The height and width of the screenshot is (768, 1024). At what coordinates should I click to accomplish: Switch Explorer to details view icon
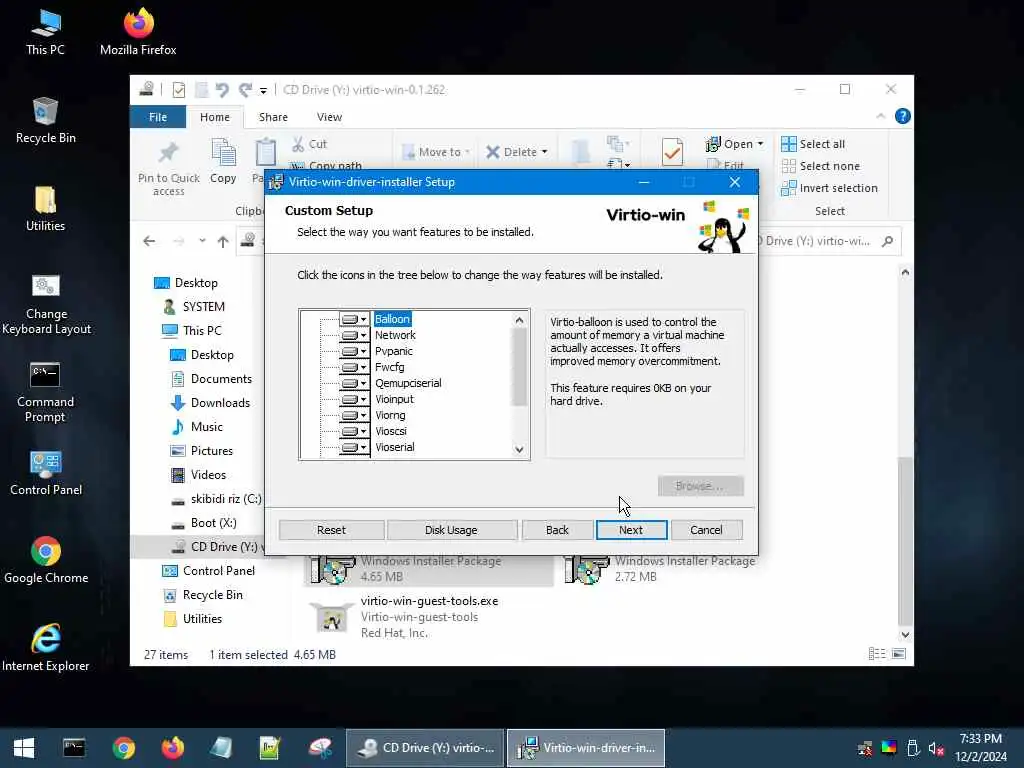click(x=877, y=654)
